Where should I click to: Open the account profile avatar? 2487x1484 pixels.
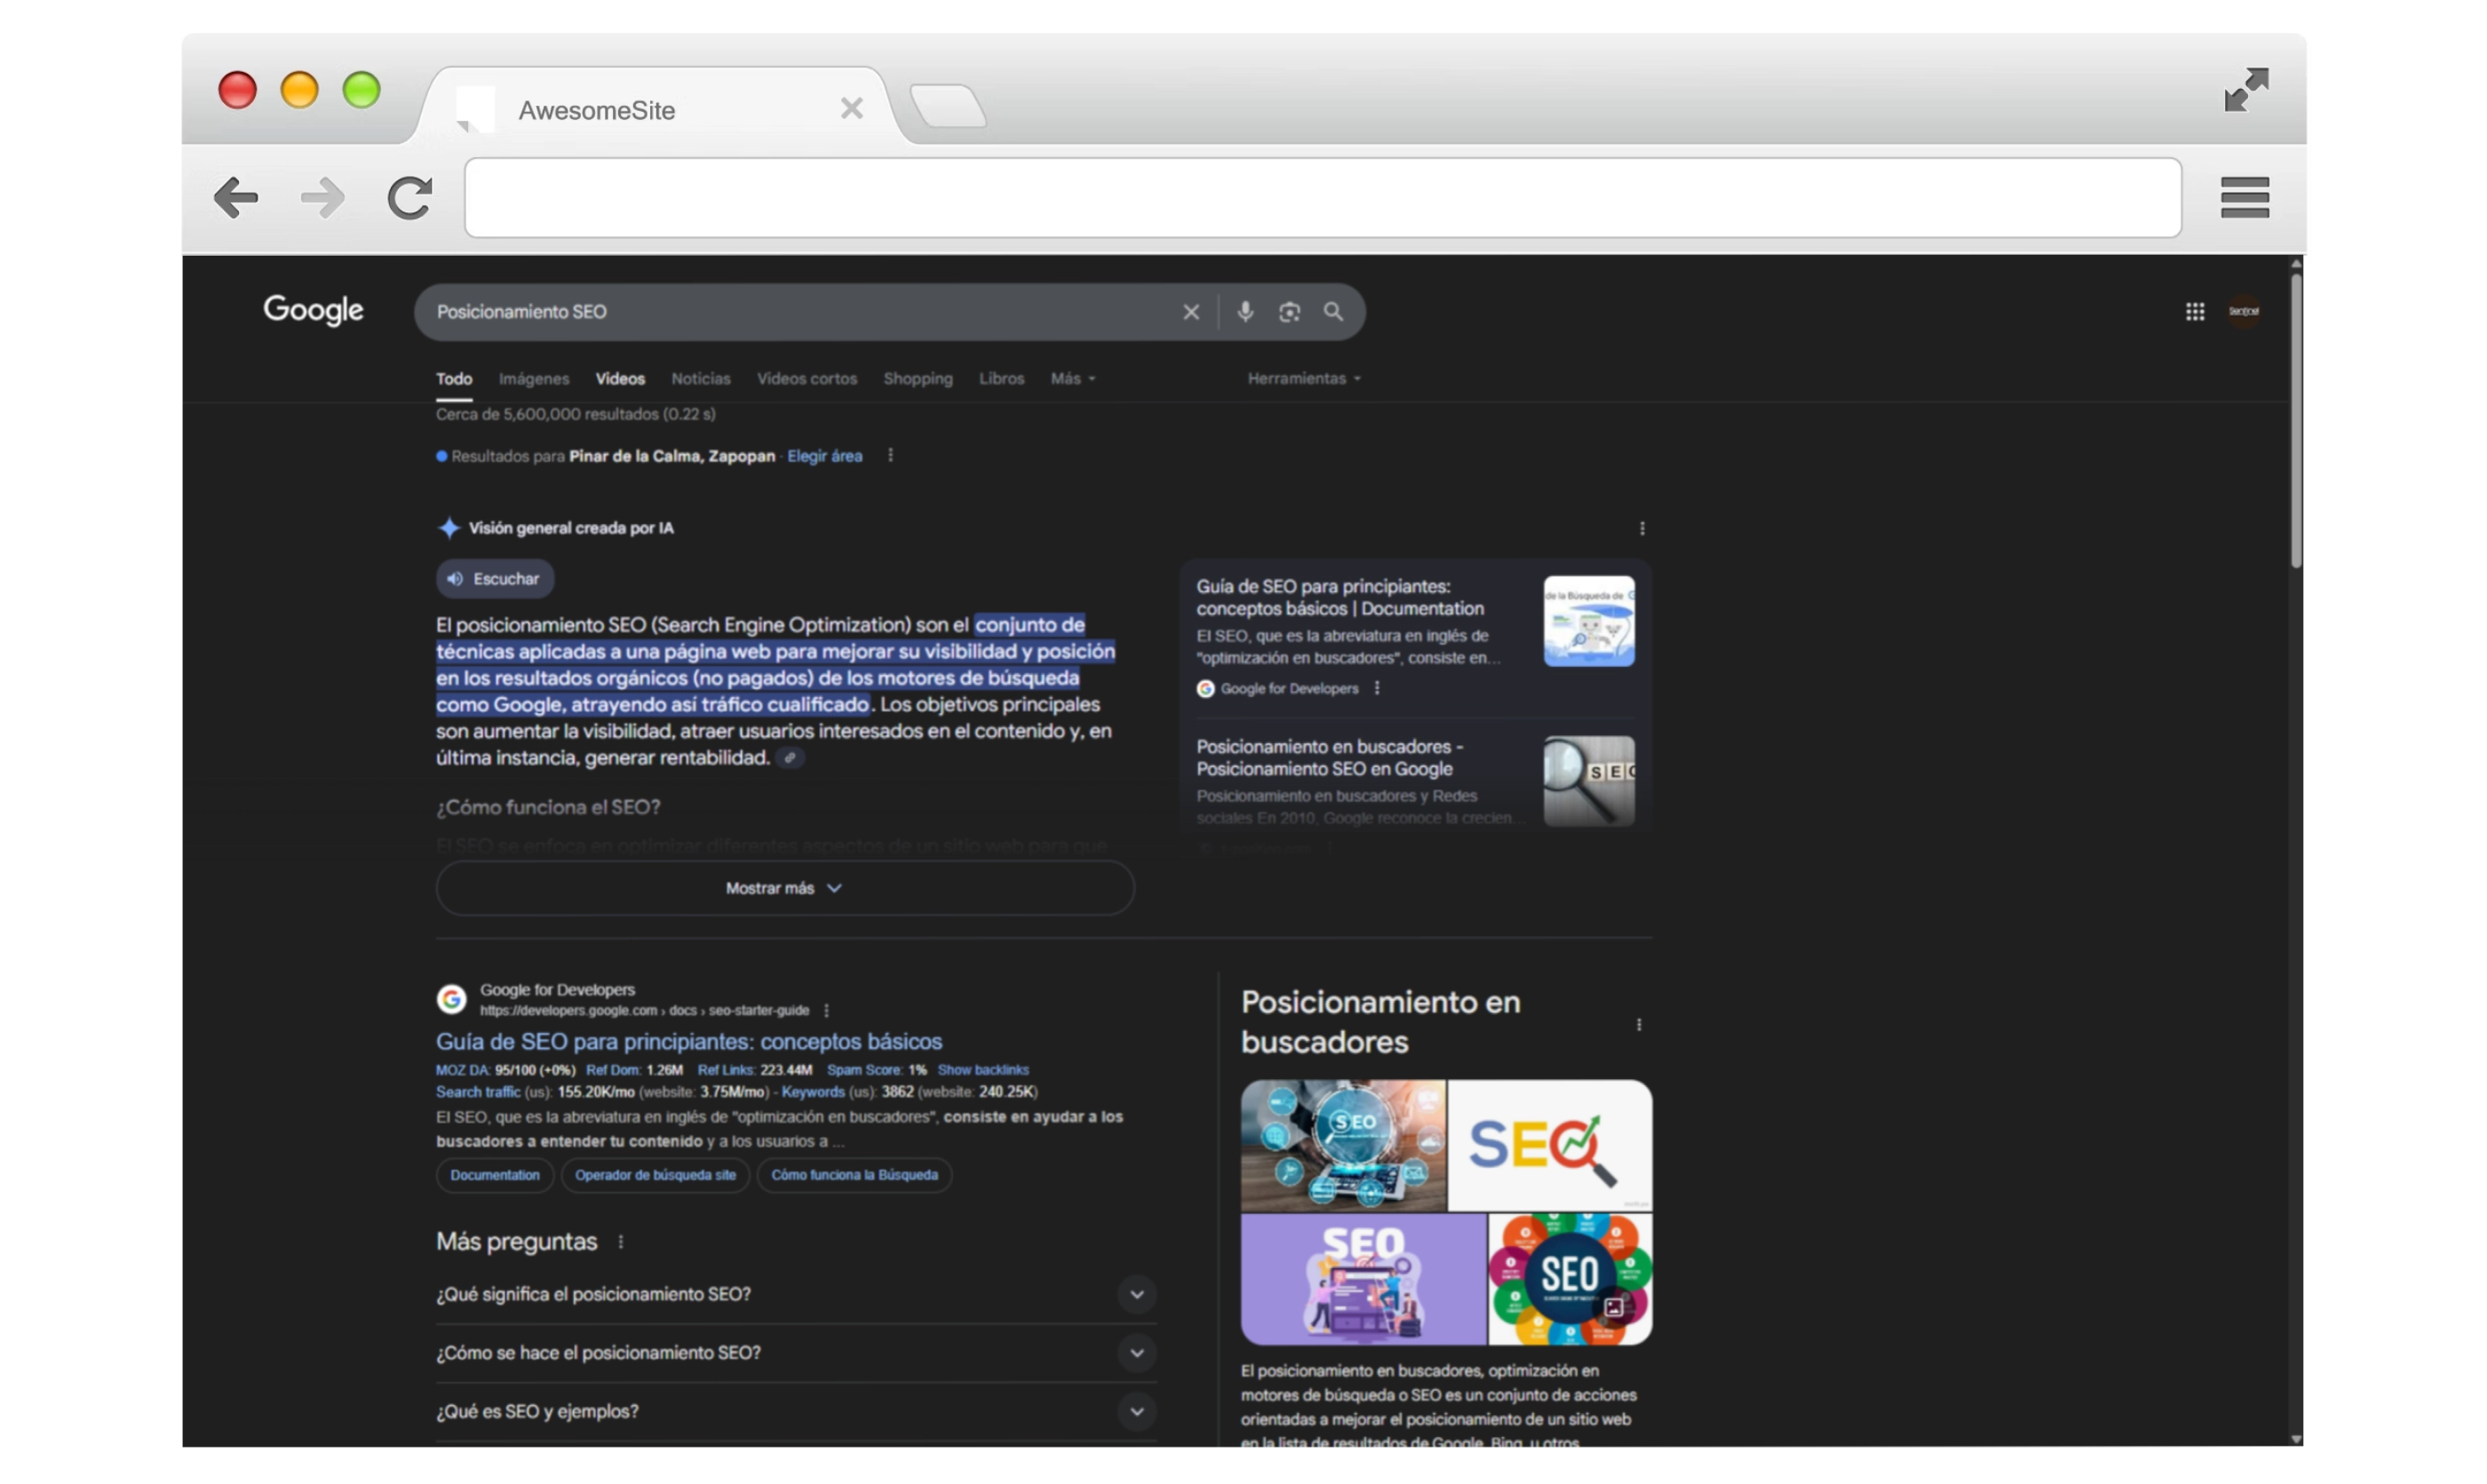click(x=2243, y=311)
